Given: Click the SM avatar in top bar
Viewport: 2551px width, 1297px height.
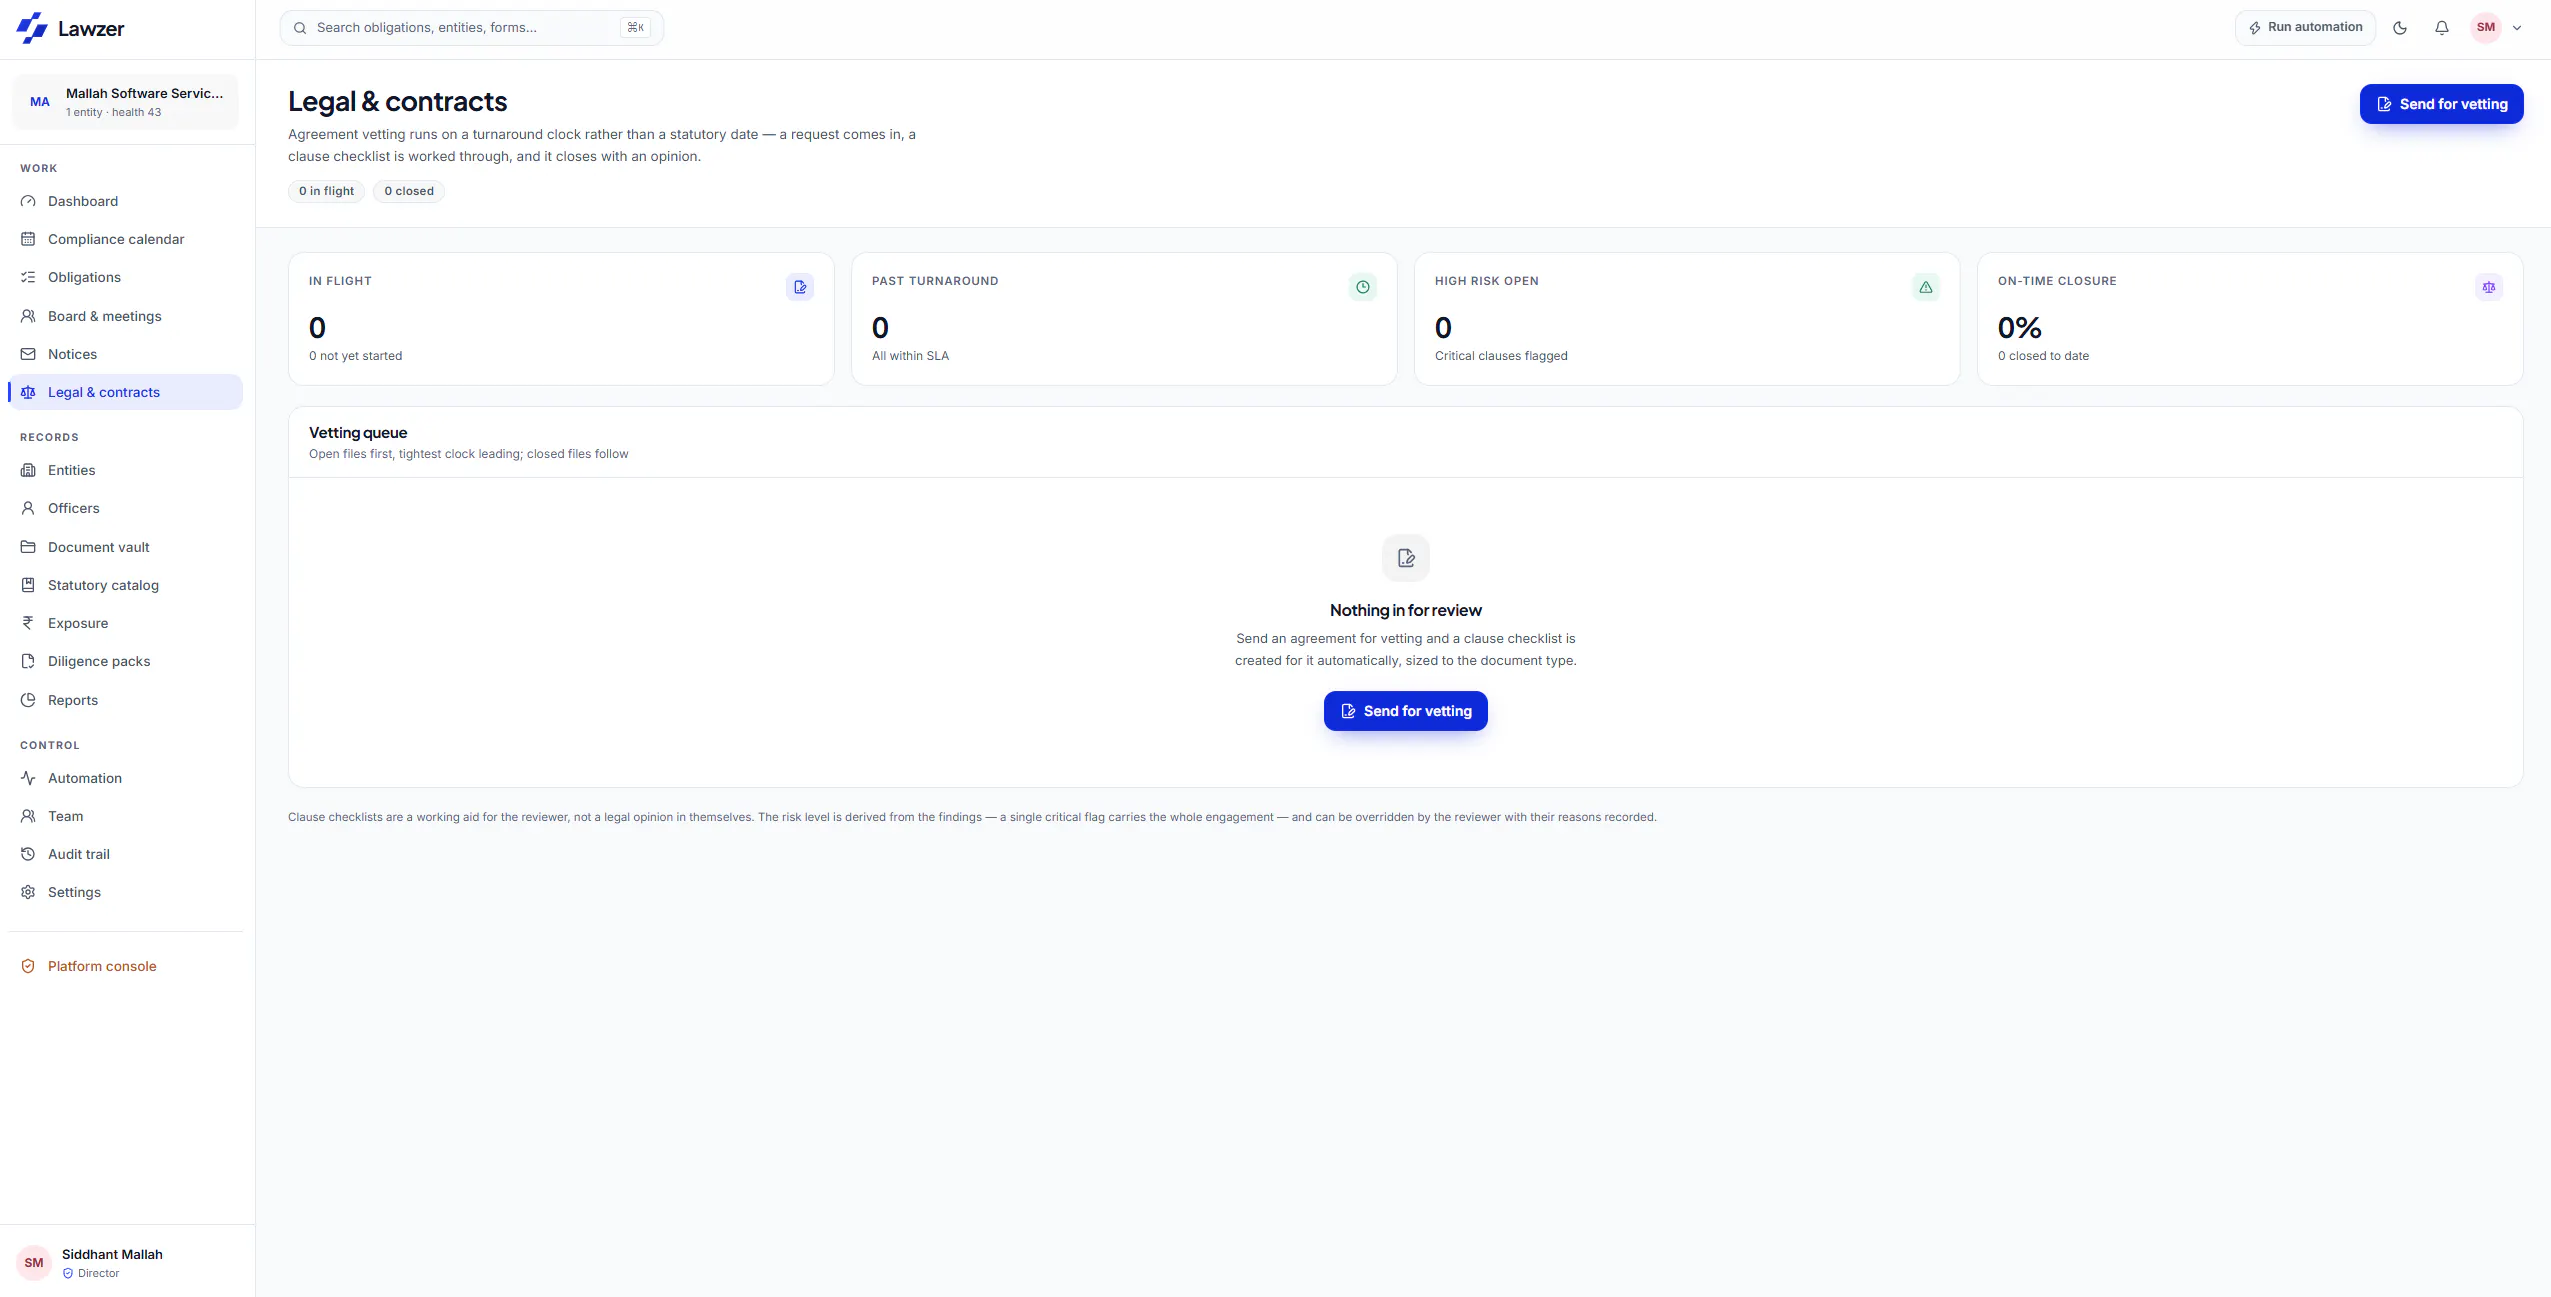Looking at the screenshot, I should point(2486,28).
